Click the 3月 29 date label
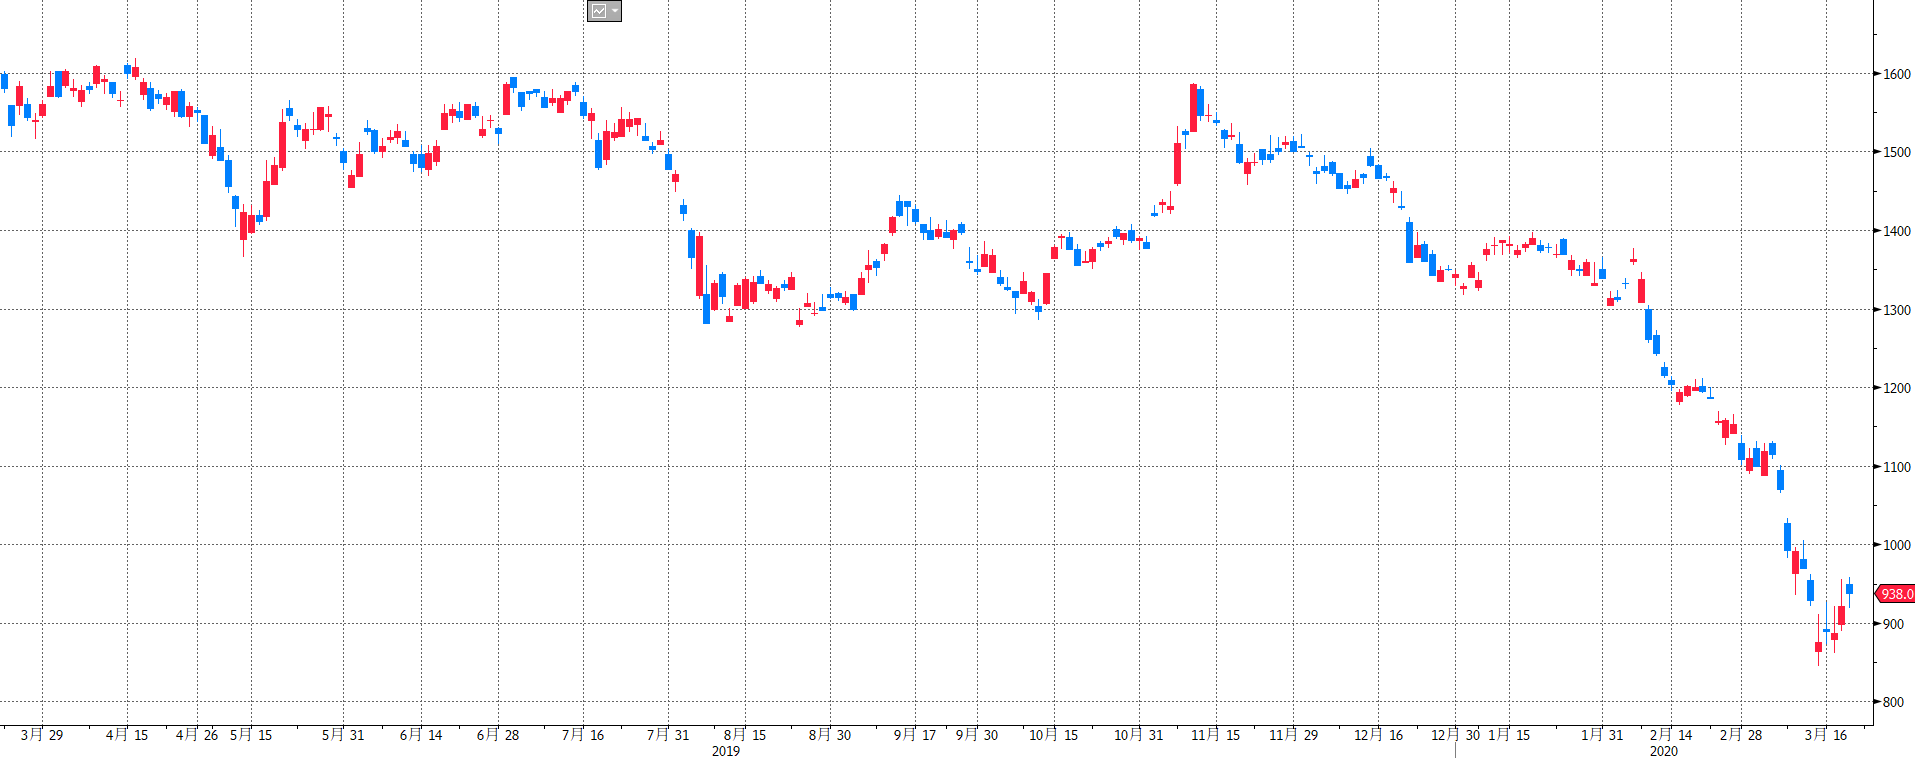Image resolution: width=1915 pixels, height=758 pixels. (x=42, y=735)
